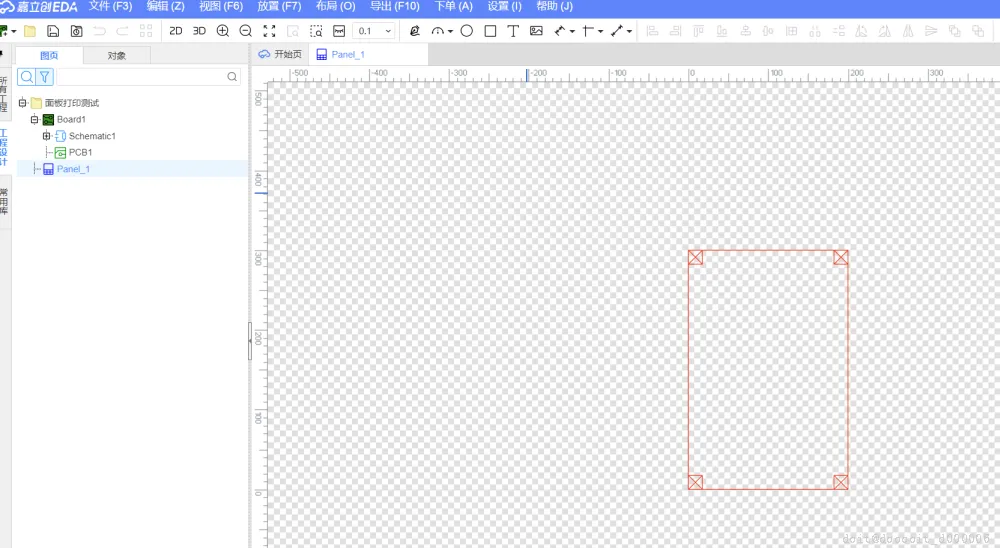Open the 文件 (F3) menu

click(x=110, y=6)
